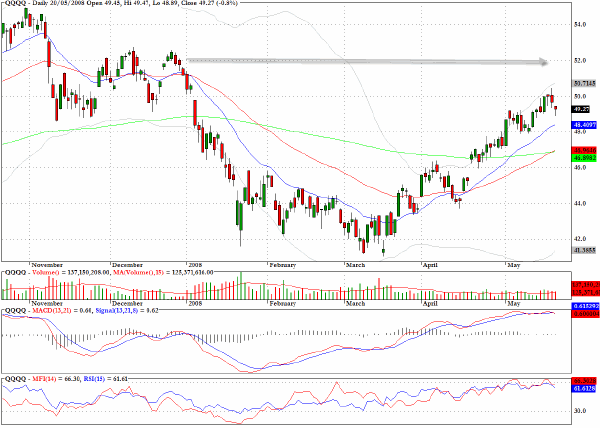This screenshot has width=600, height=428.
Task: Click the Signal(13,21,8) legend text
Action: click(x=127, y=311)
